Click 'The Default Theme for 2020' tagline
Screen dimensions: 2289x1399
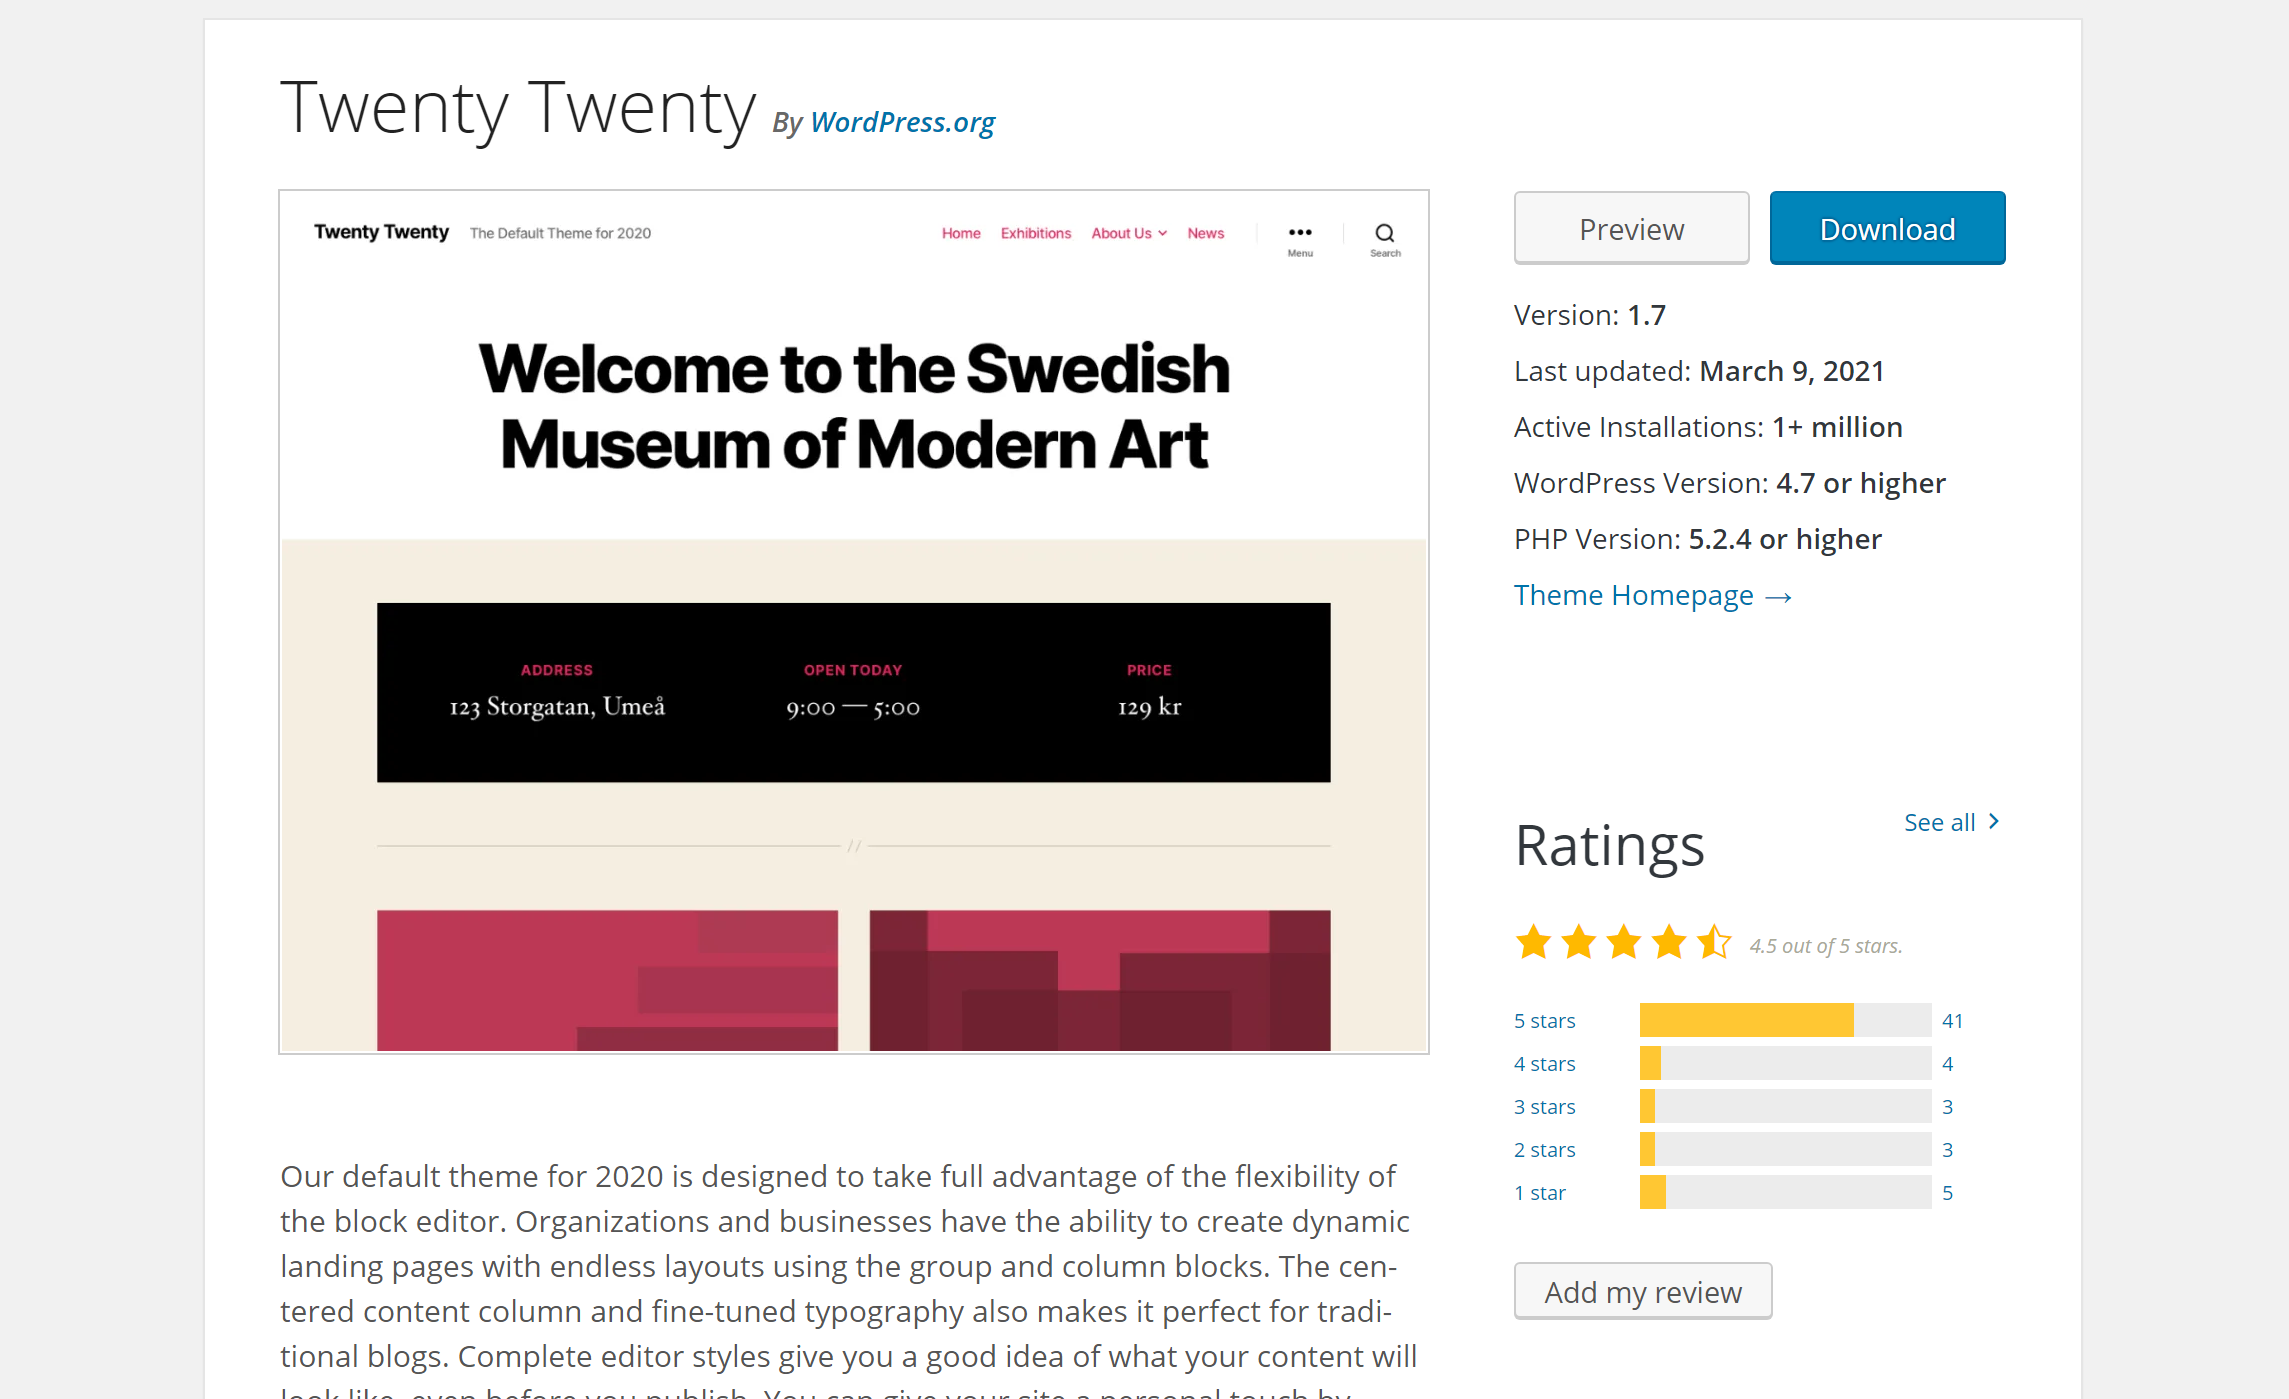(560, 233)
